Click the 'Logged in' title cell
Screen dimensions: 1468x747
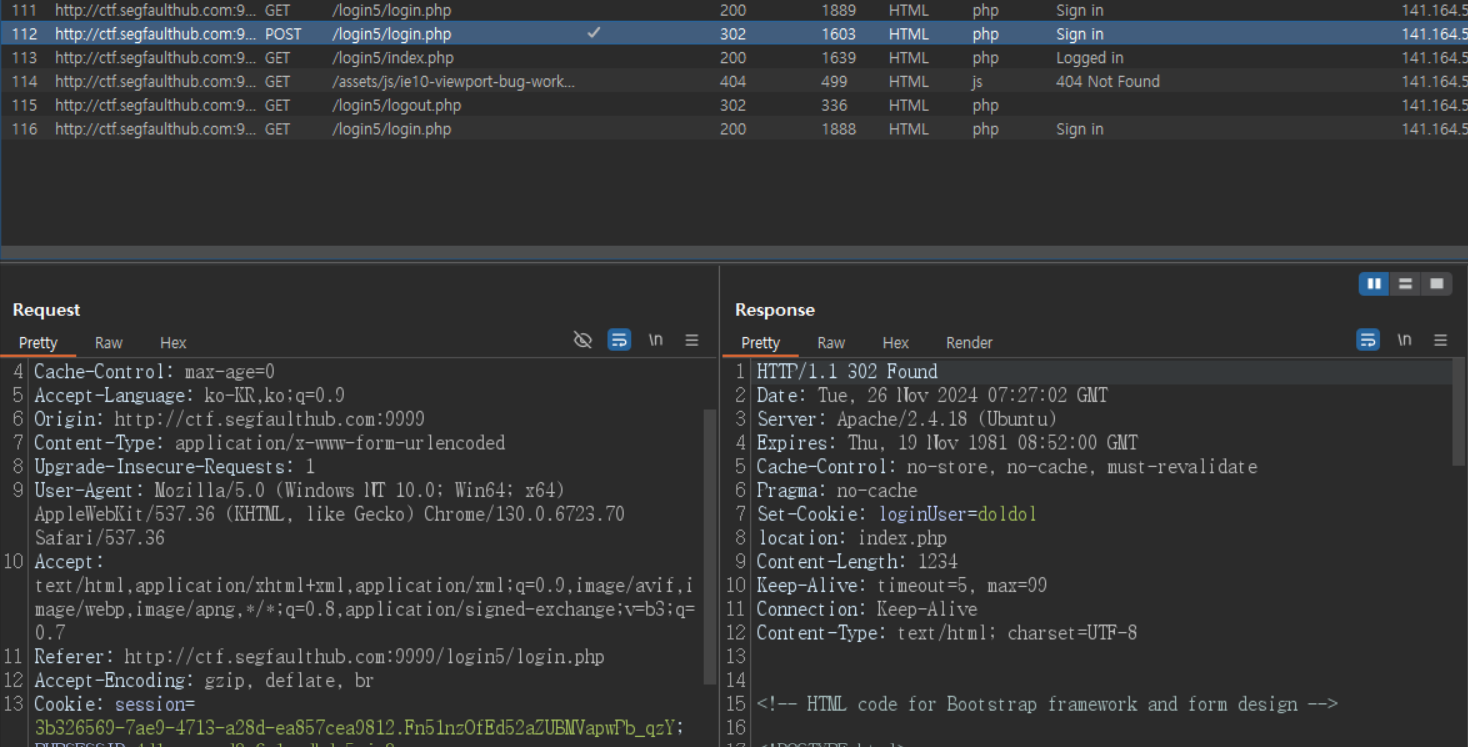point(1089,57)
